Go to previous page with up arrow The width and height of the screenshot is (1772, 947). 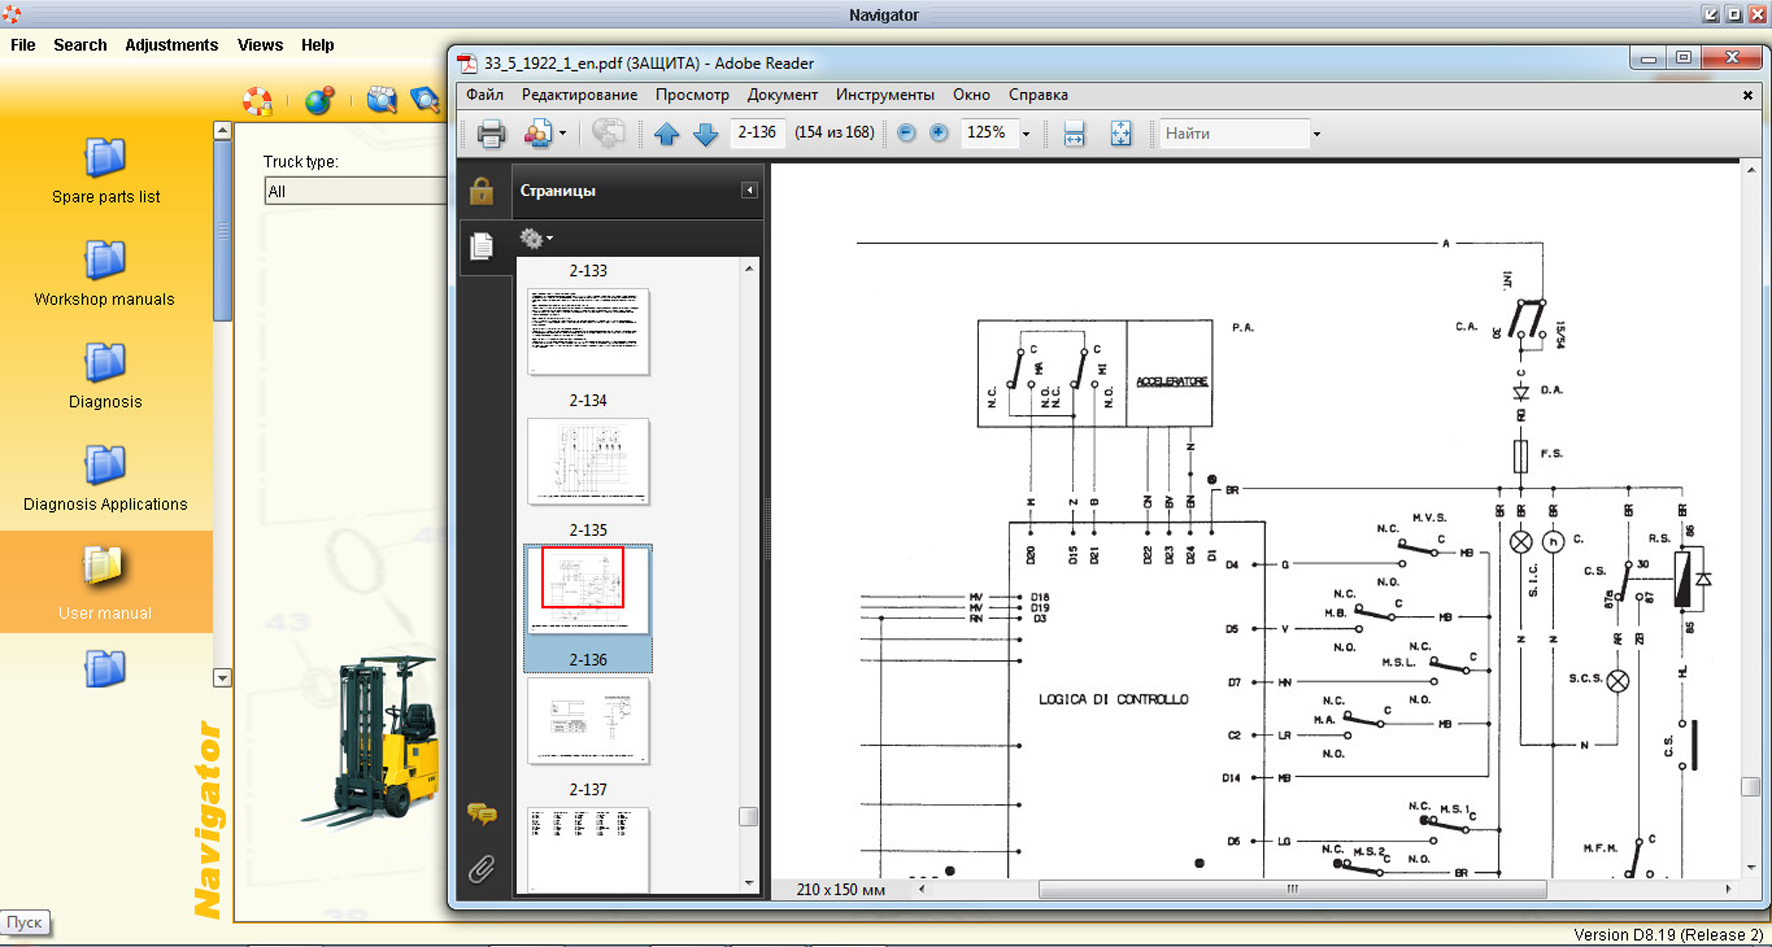666,133
